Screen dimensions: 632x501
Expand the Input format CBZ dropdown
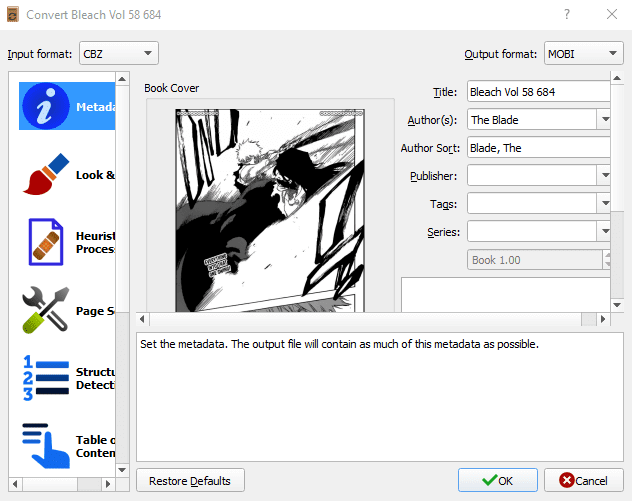click(119, 53)
